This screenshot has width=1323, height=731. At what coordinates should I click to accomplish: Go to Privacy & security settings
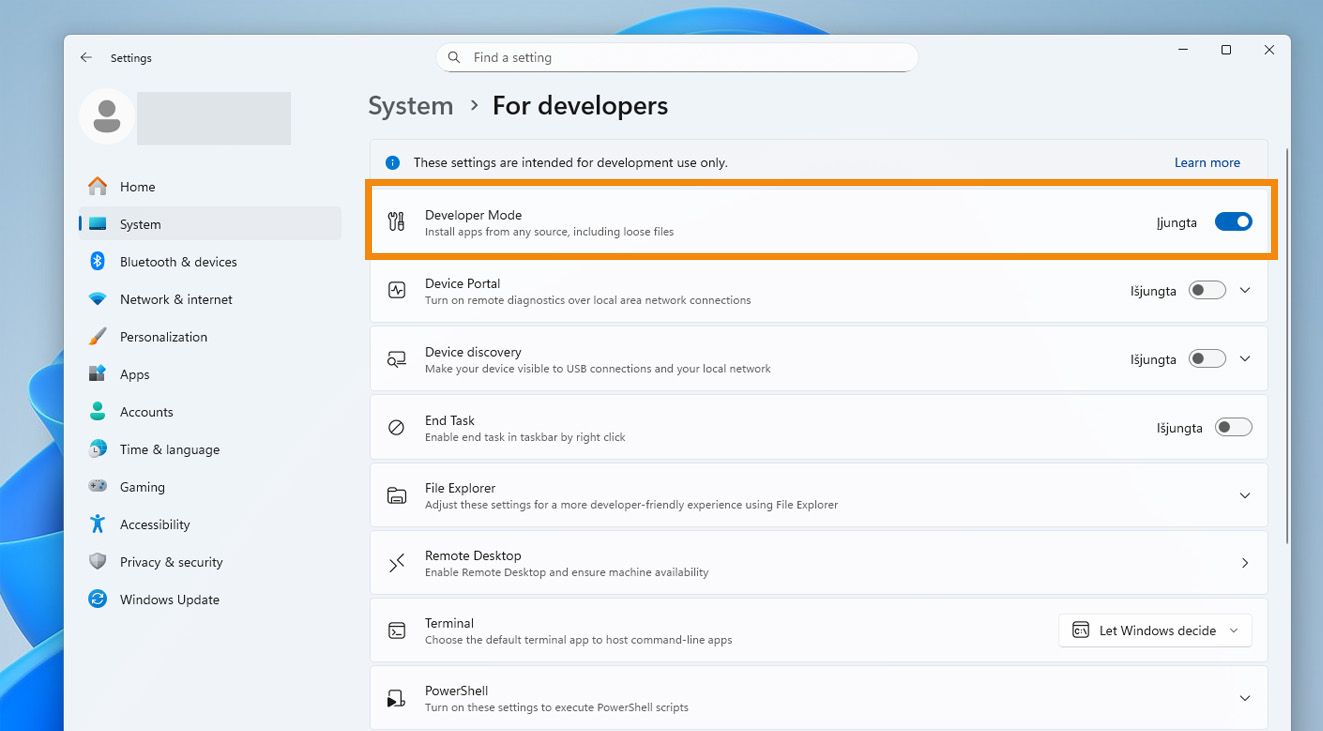coord(171,562)
